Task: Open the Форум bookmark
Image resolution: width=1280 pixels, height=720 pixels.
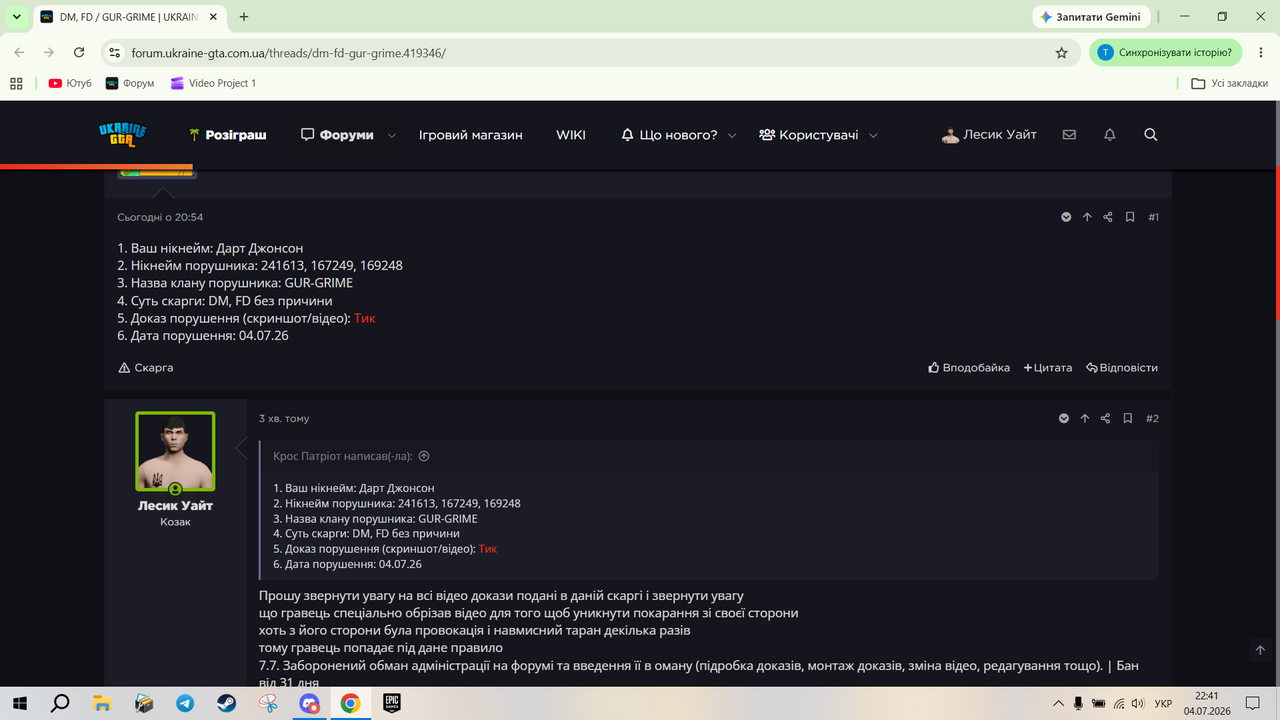Action: (130, 83)
